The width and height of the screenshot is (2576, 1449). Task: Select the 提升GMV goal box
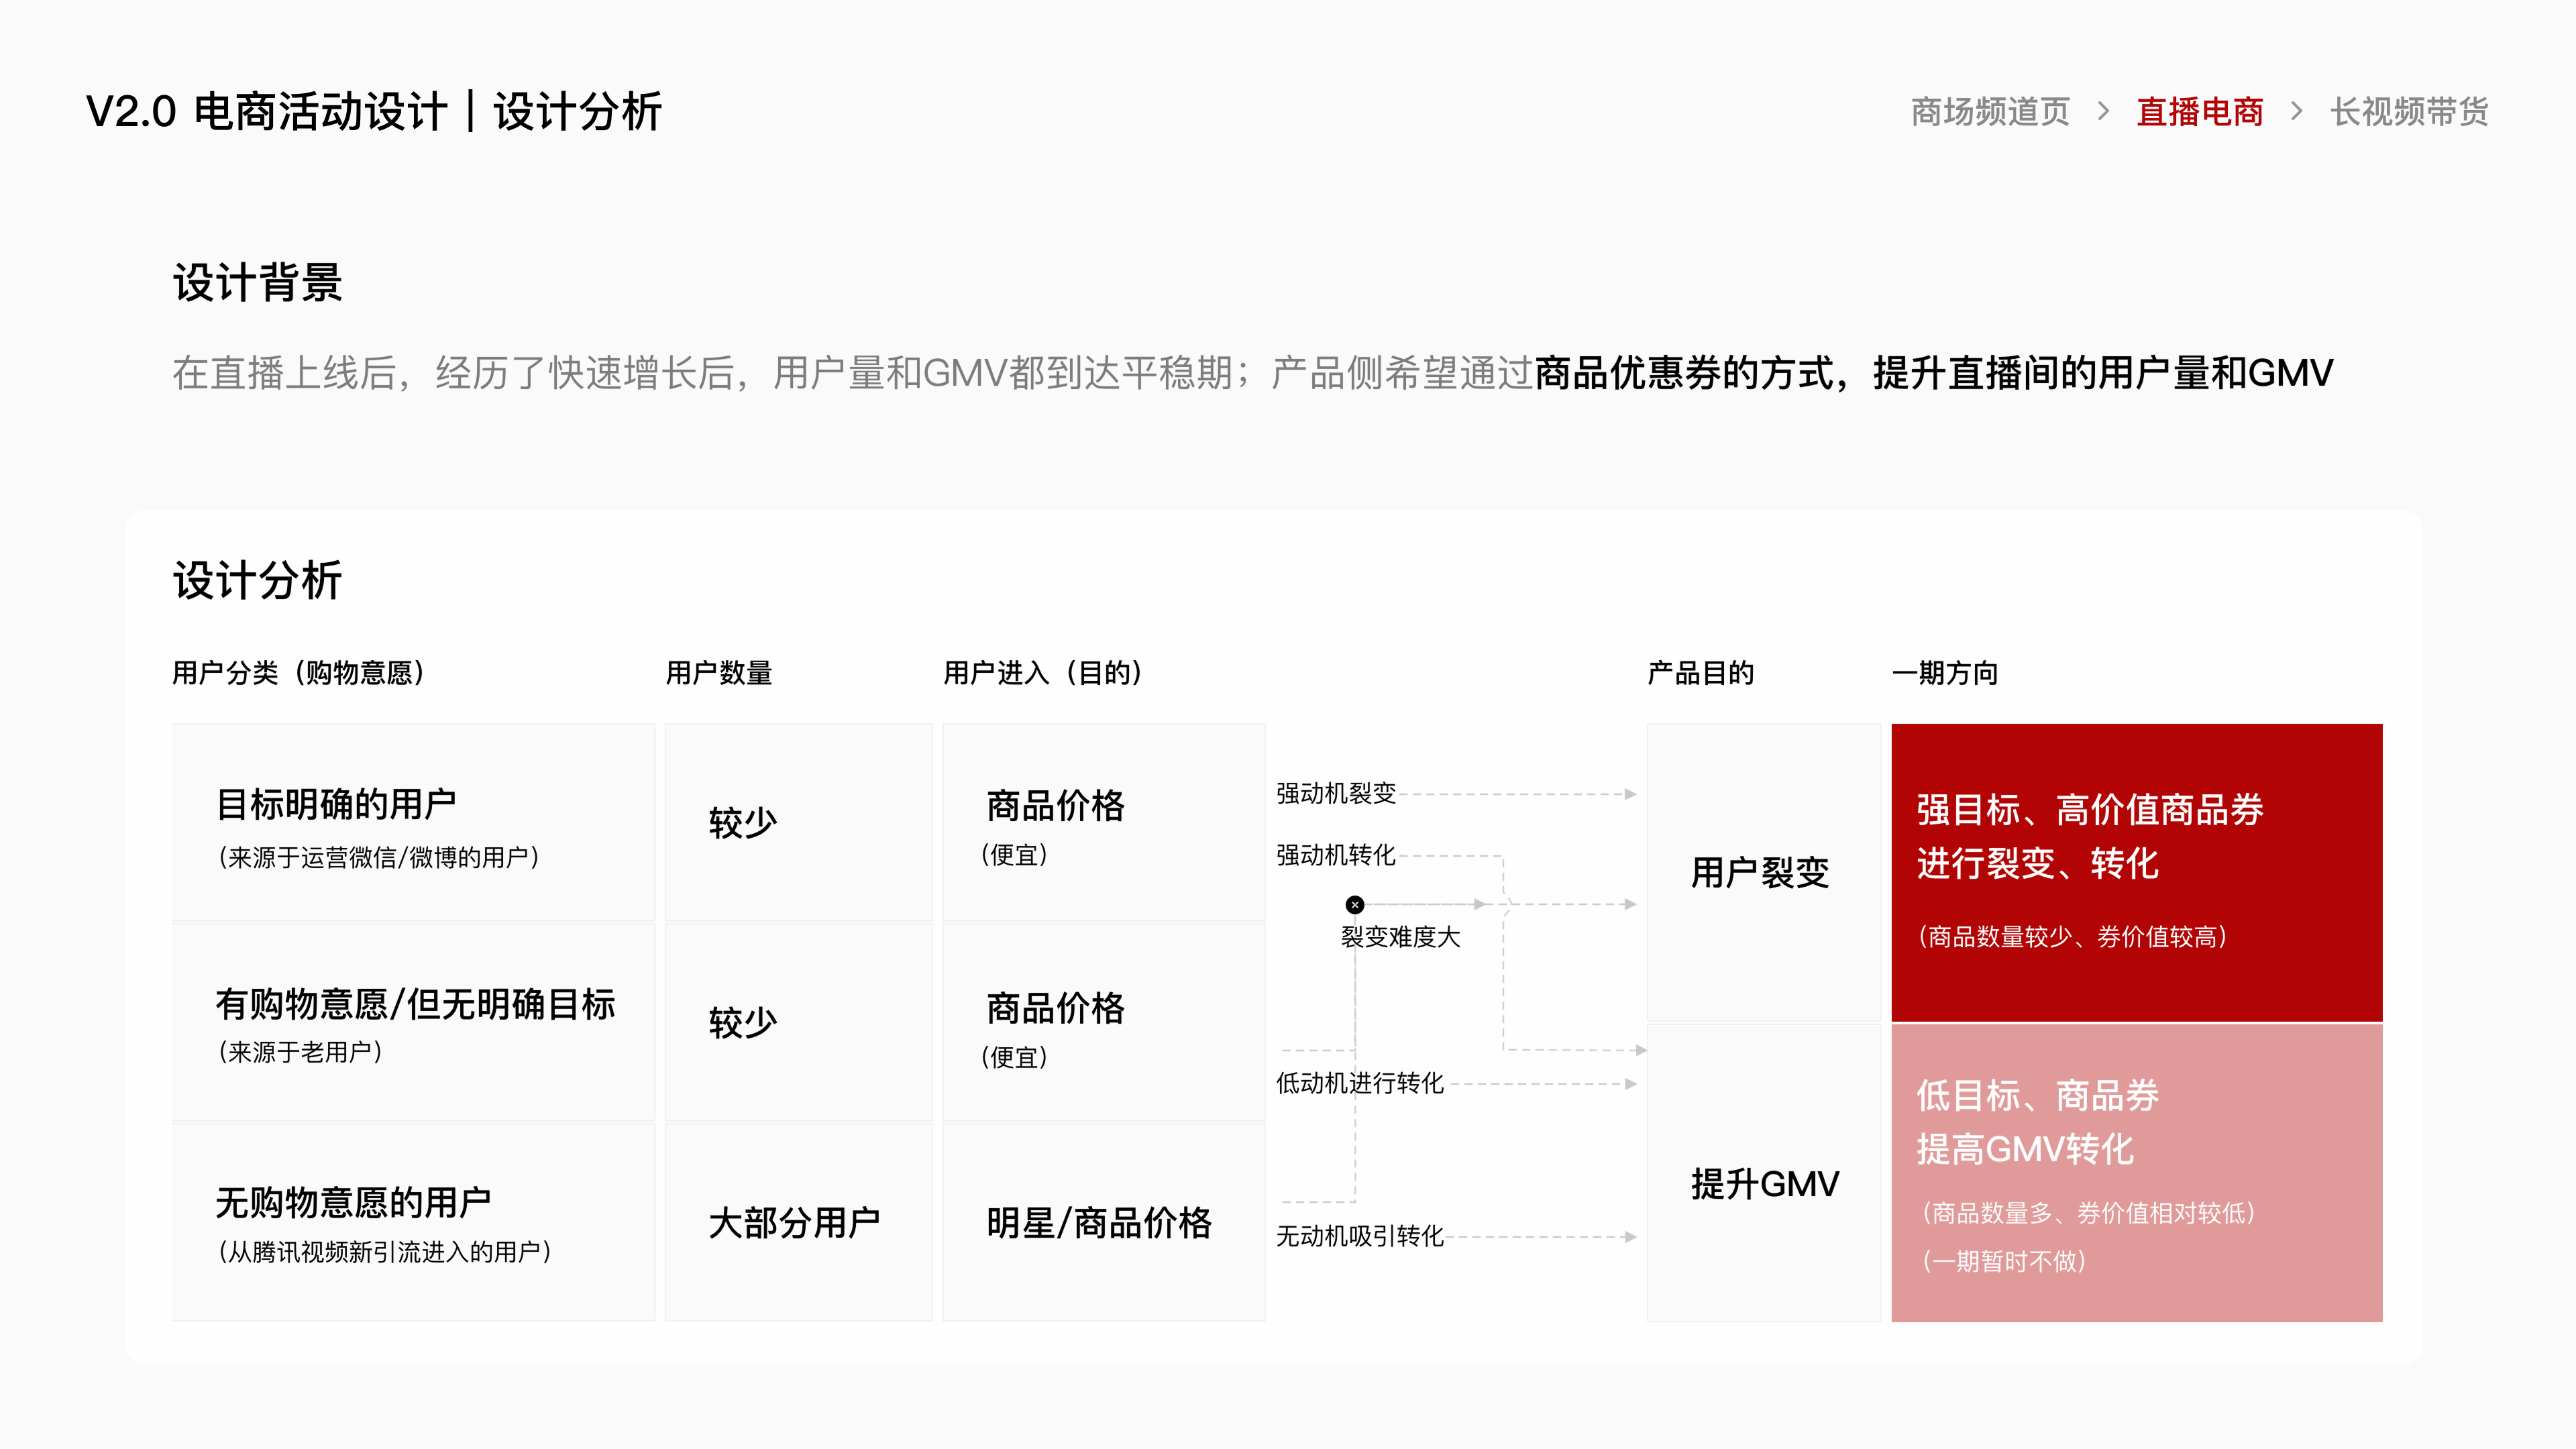1764,1173
